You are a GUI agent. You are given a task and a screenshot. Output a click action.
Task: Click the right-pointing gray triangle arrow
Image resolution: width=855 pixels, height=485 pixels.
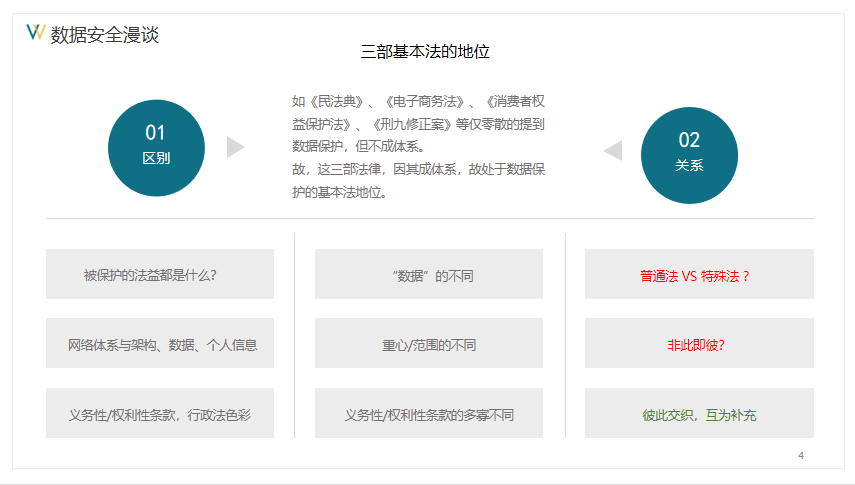(235, 147)
